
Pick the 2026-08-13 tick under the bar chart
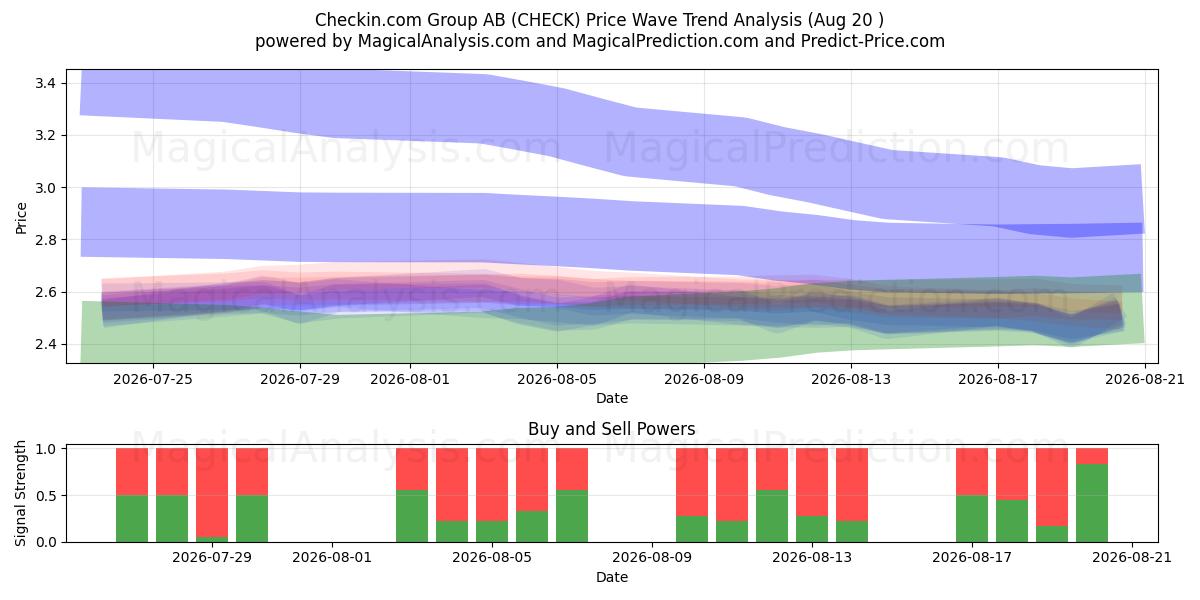812,558
